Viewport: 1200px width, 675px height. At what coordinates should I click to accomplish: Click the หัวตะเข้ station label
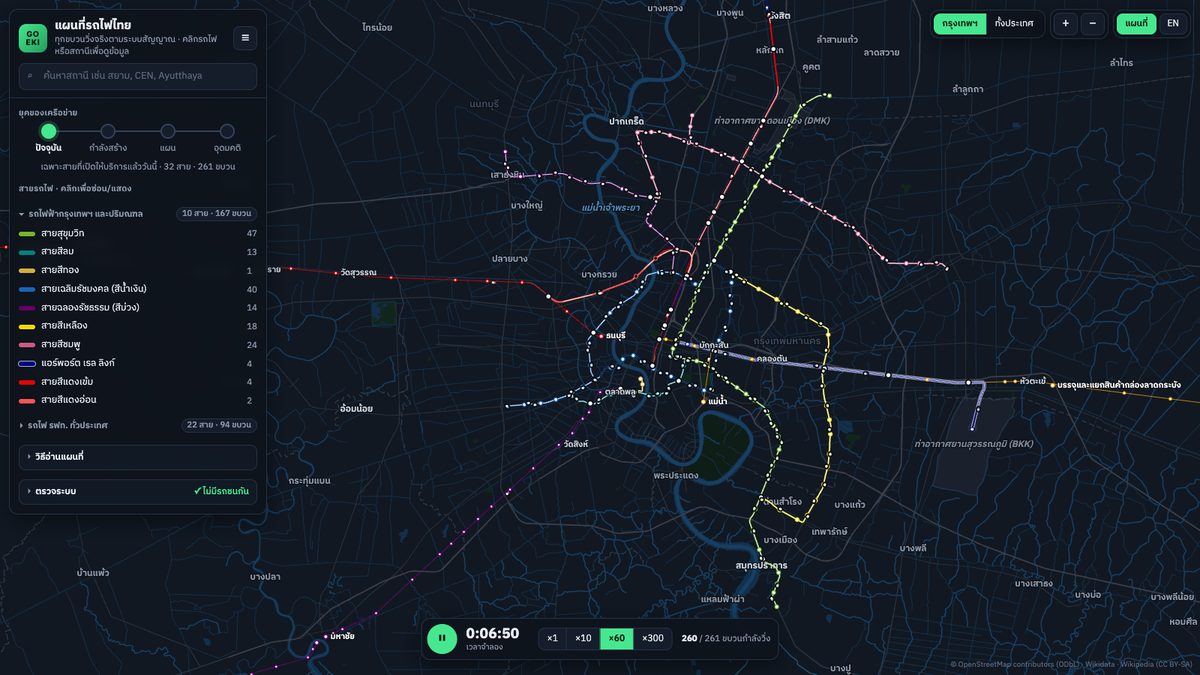[x=1033, y=381]
